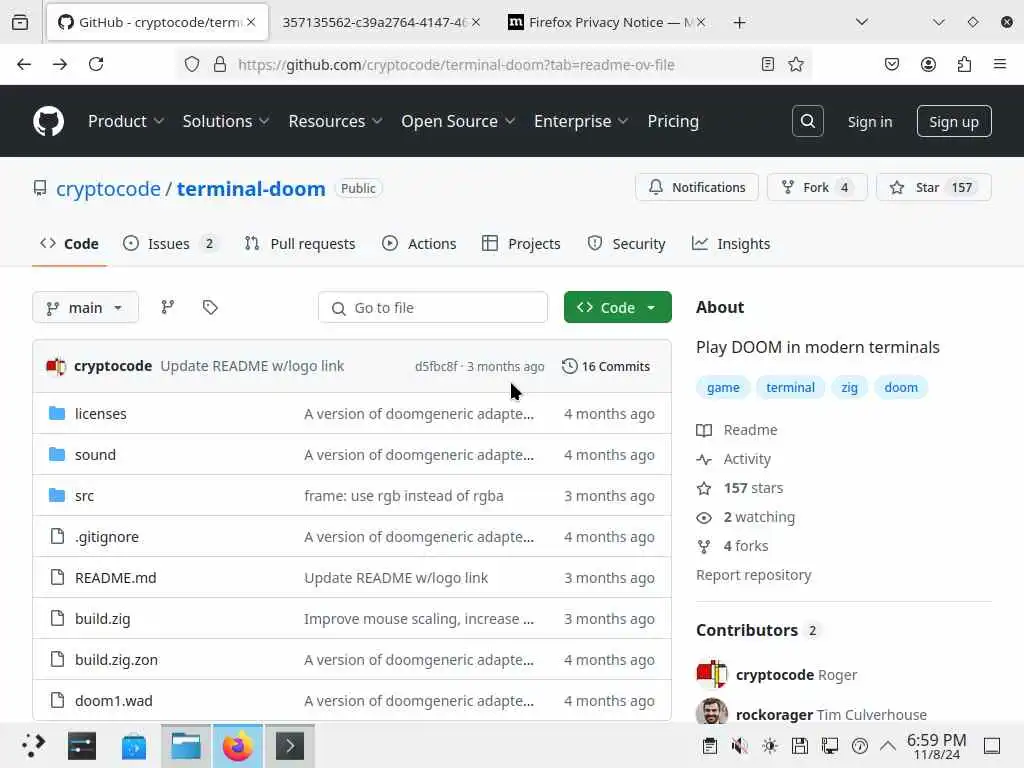Click the tracking protection shield icon
This screenshot has width=1024, height=768.
pyautogui.click(x=191, y=64)
